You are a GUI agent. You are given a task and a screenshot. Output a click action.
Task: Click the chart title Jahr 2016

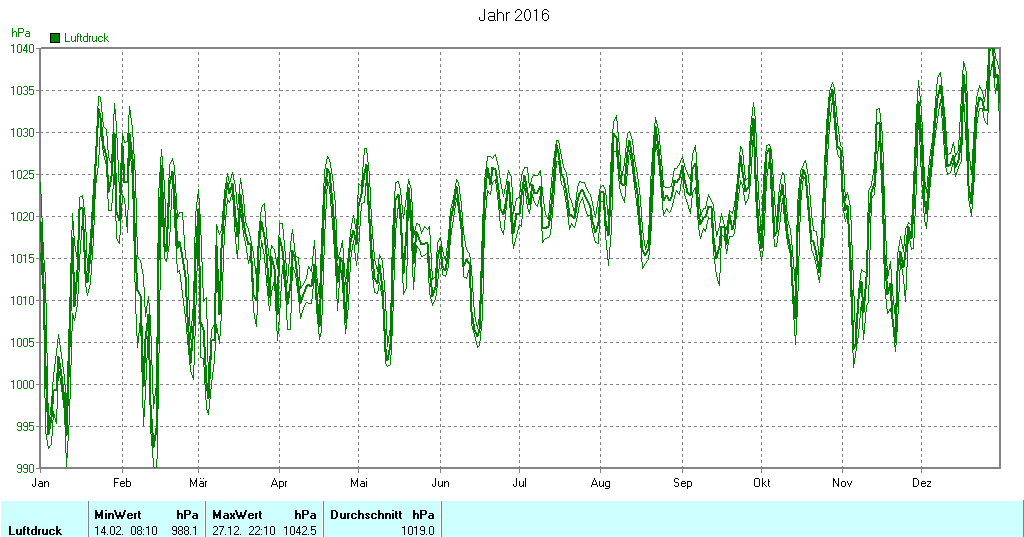[513, 16]
